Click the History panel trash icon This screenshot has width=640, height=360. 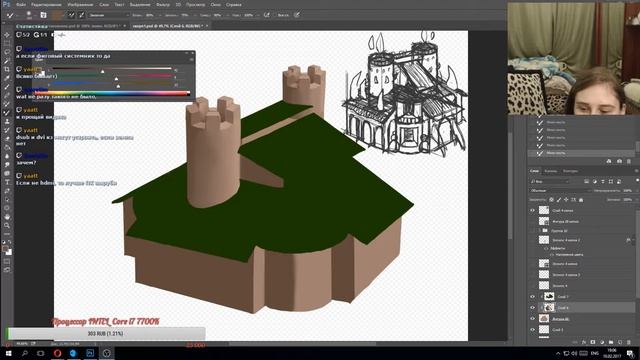pos(629,161)
